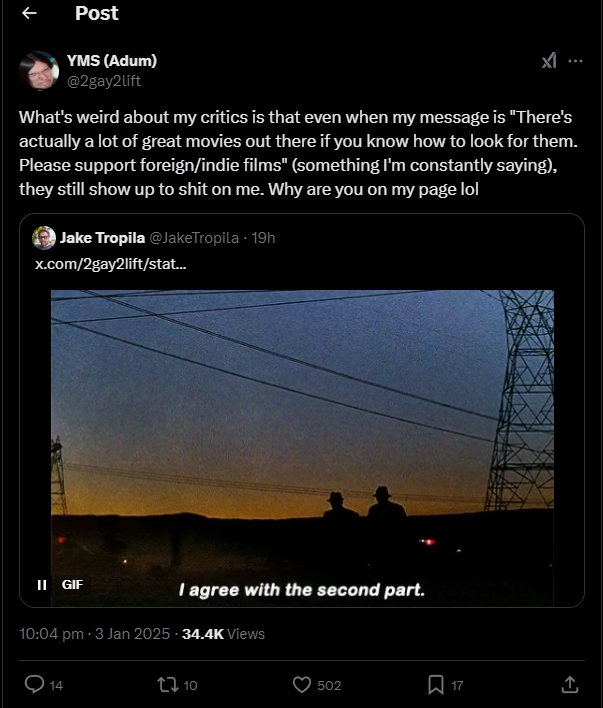The image size is (603, 708).
Task: Open Jake Tropila's avatar in quoted post
Action: [x=44, y=238]
